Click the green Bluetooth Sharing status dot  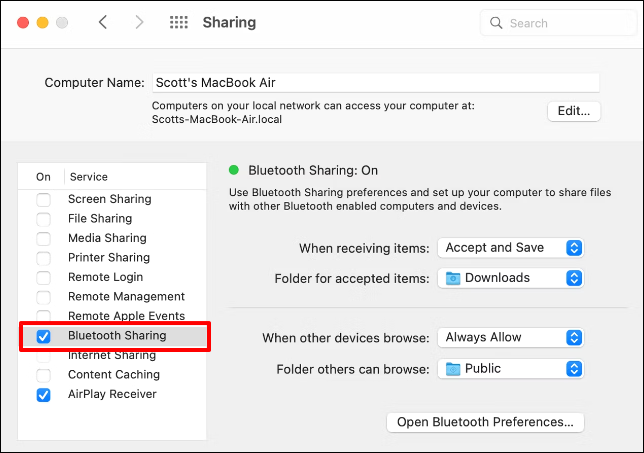234,170
